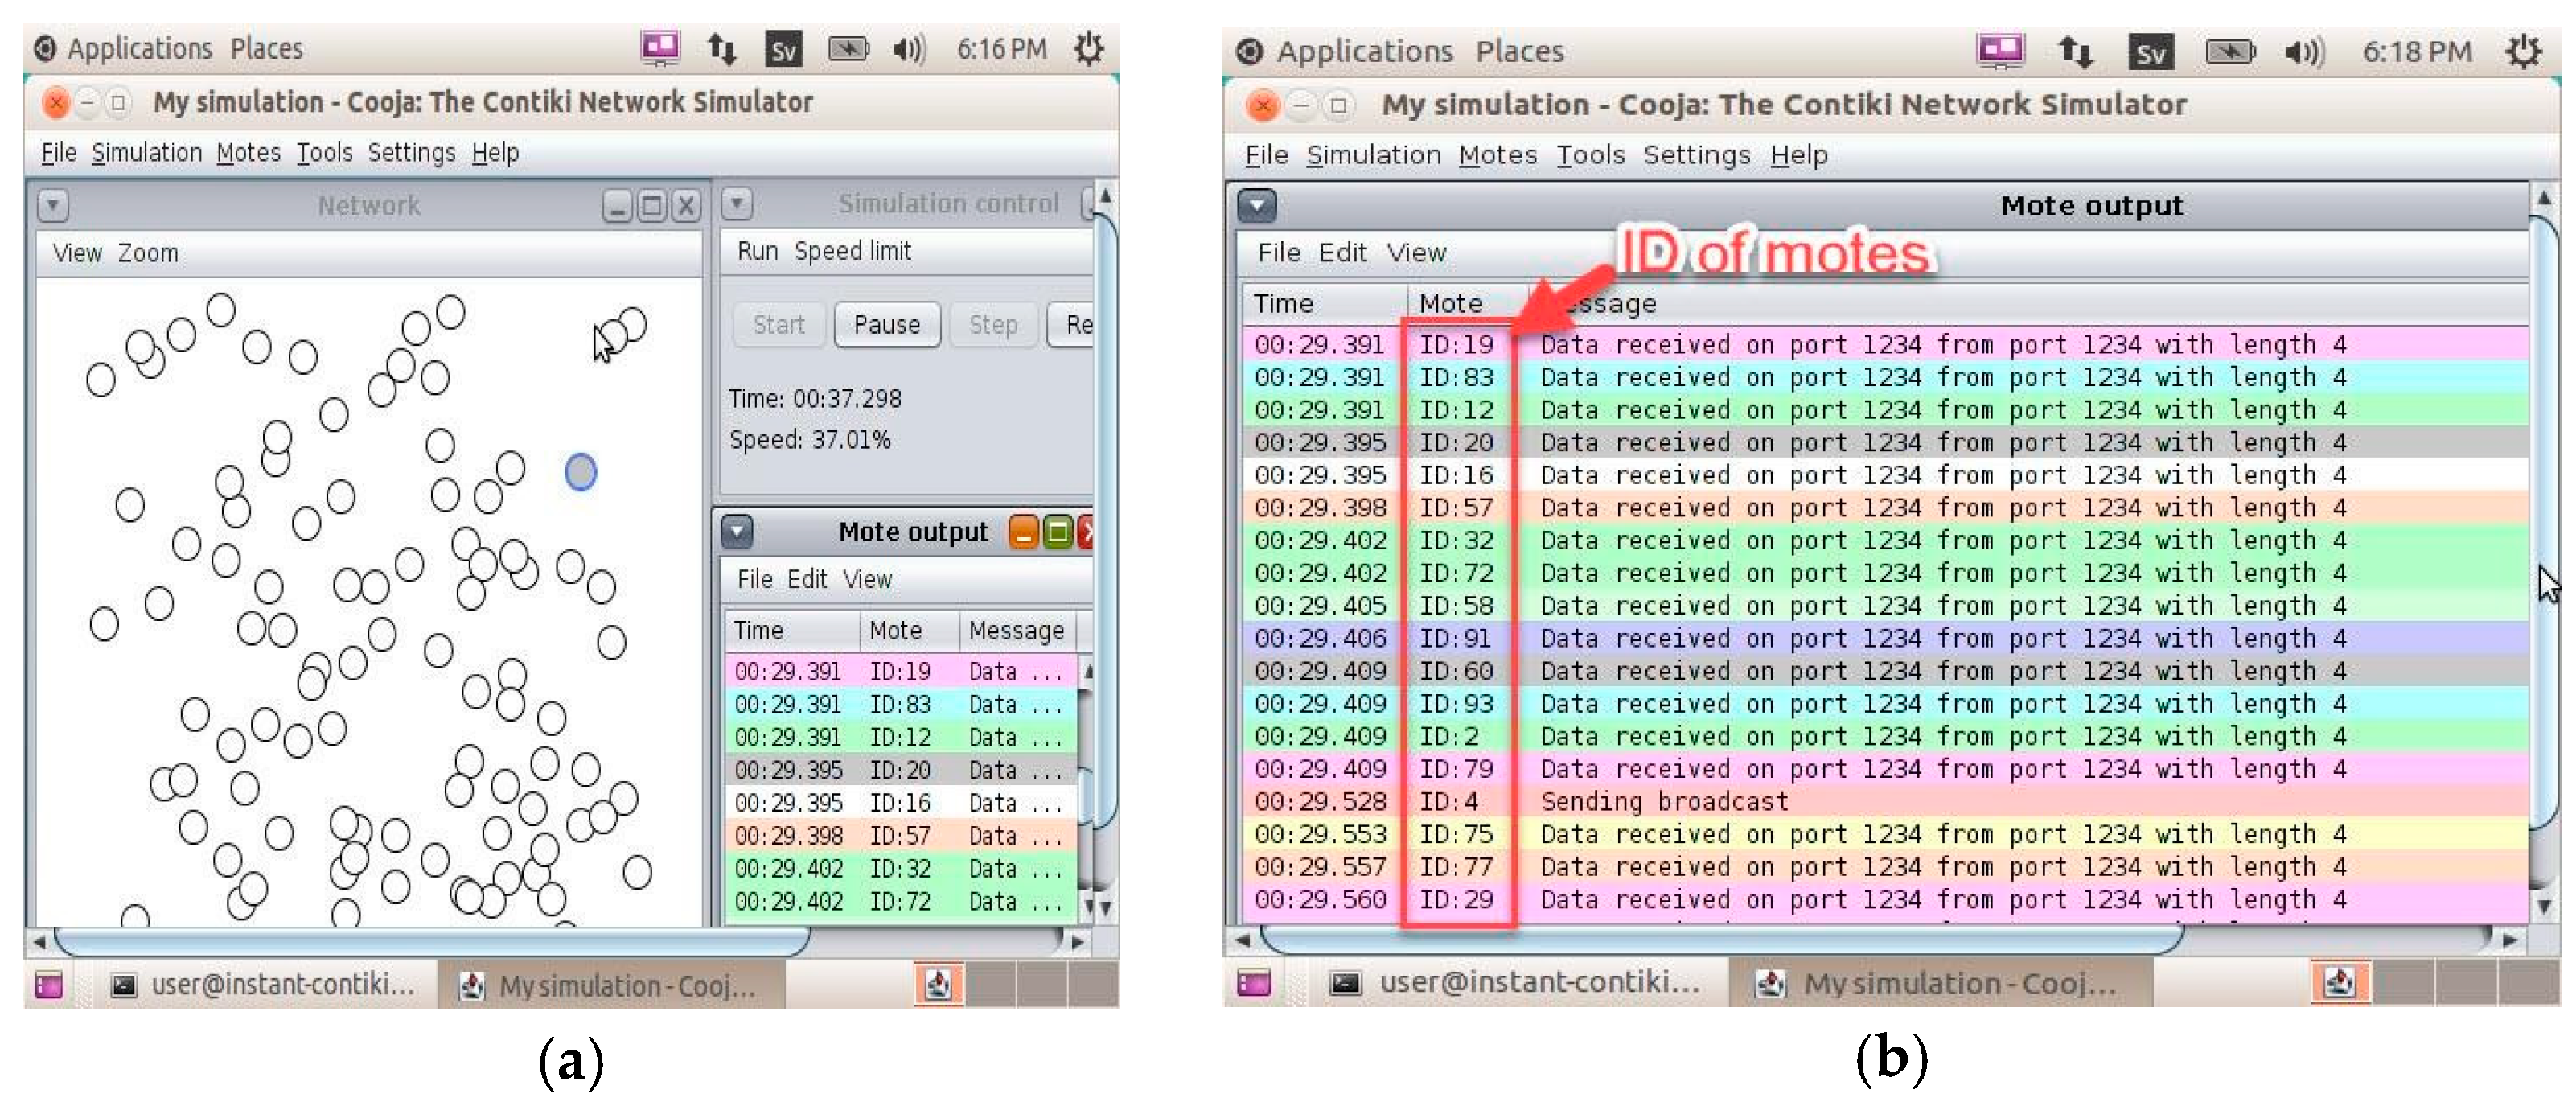Open Speed limit menu in Simulation control

tap(852, 251)
